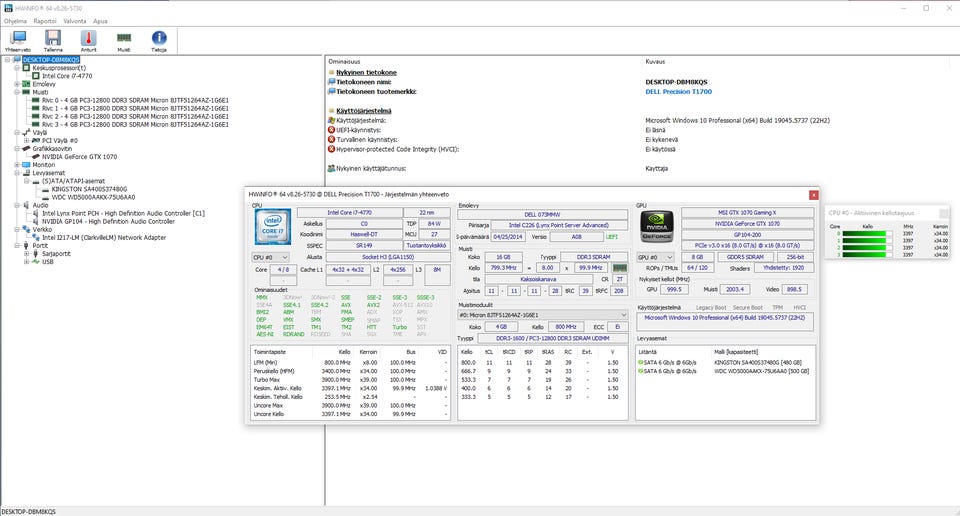Click the Tallenna floppy disk icon
The height and width of the screenshot is (516, 960).
tap(53, 40)
